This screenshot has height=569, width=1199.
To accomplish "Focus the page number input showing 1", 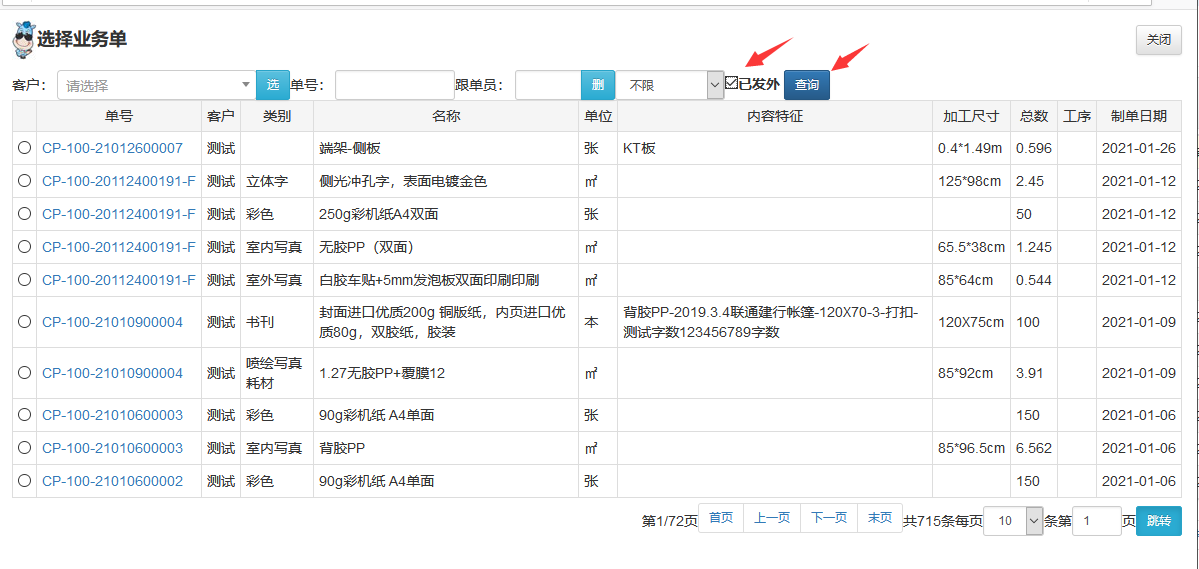I will click(1097, 521).
